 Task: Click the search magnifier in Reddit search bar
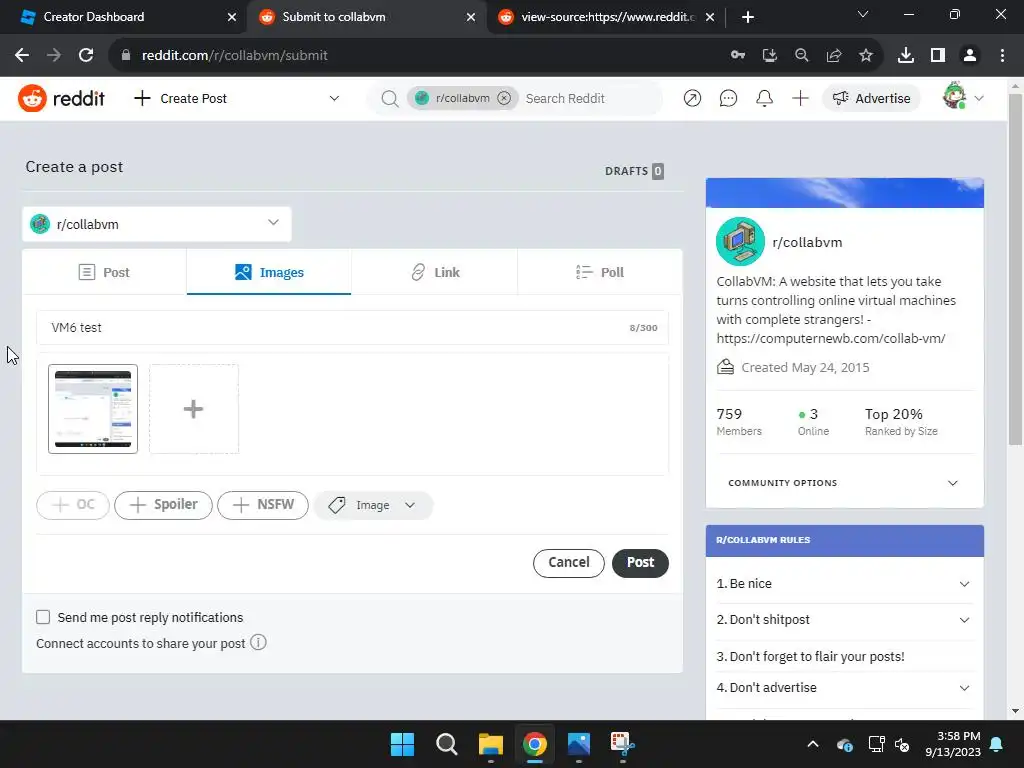pos(390,99)
